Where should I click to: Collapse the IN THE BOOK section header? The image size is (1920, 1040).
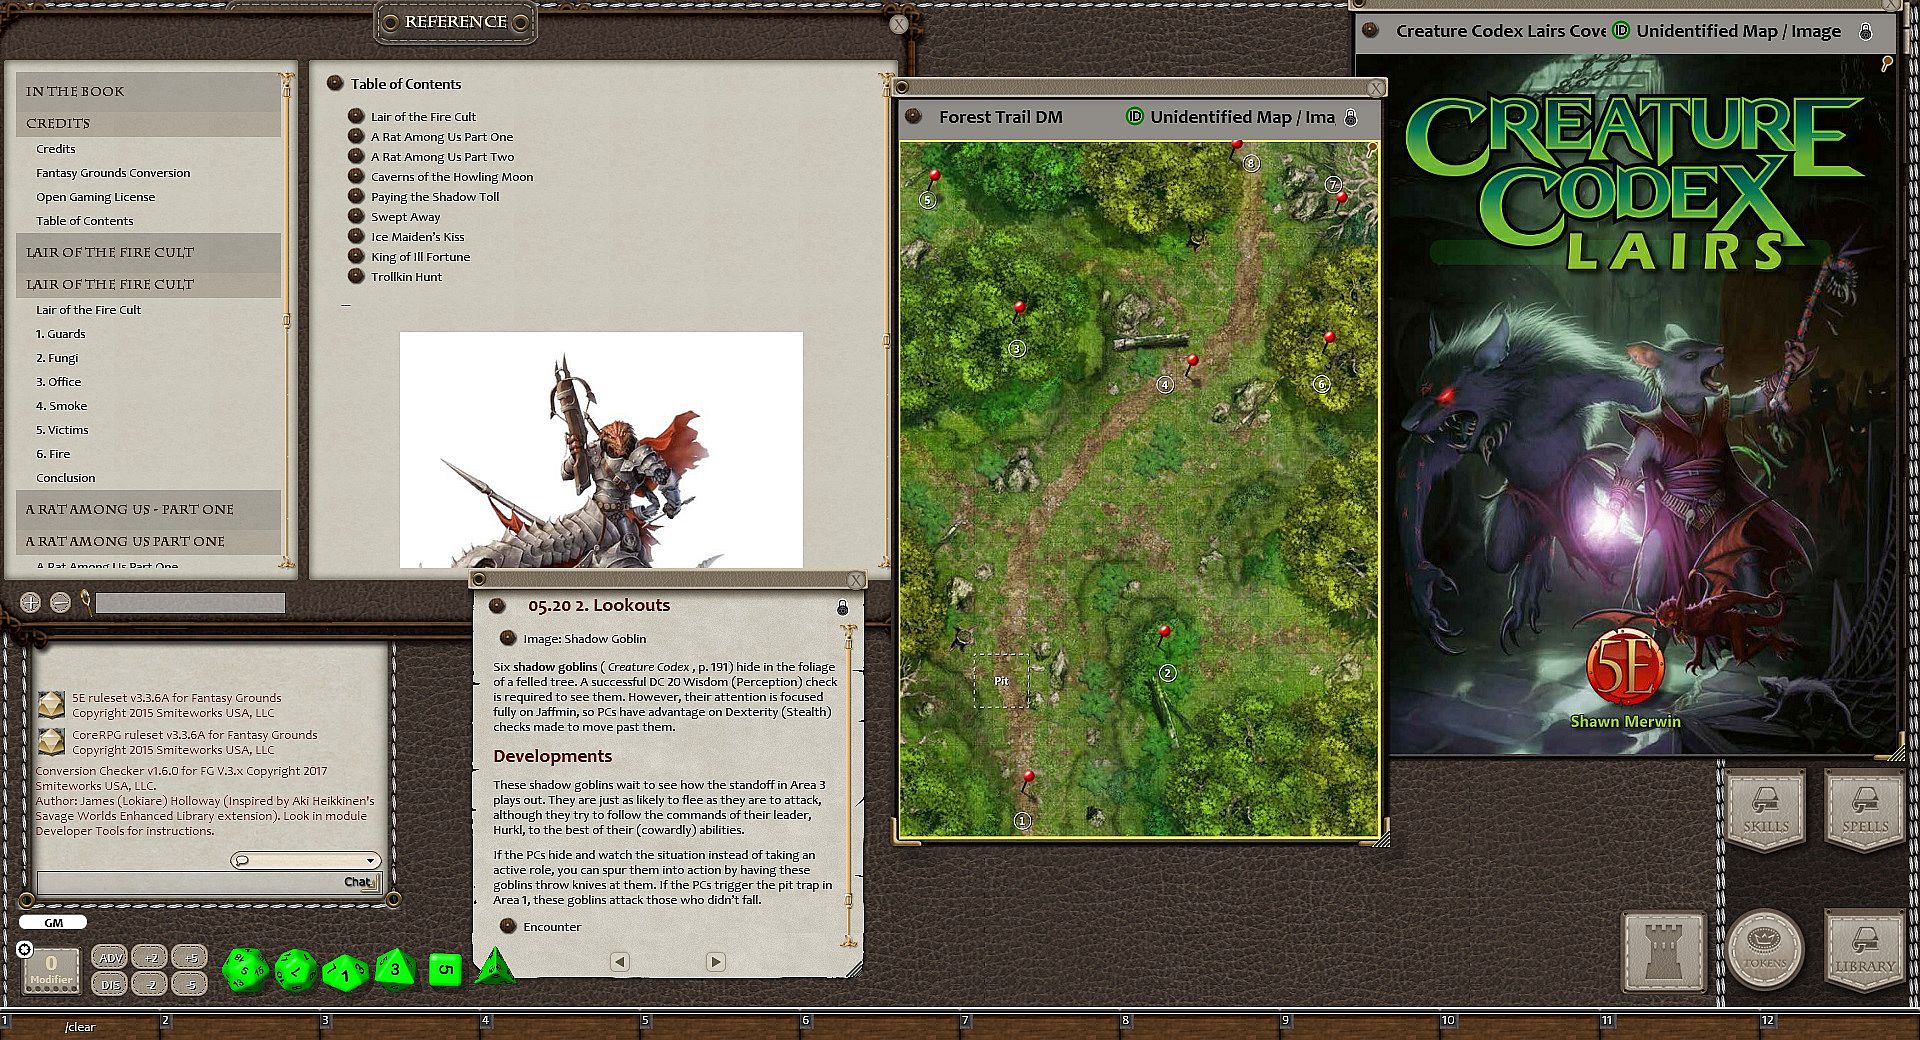[x=148, y=91]
